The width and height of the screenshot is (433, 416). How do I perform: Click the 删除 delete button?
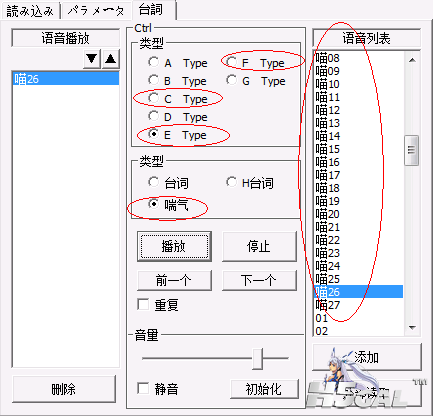64,389
